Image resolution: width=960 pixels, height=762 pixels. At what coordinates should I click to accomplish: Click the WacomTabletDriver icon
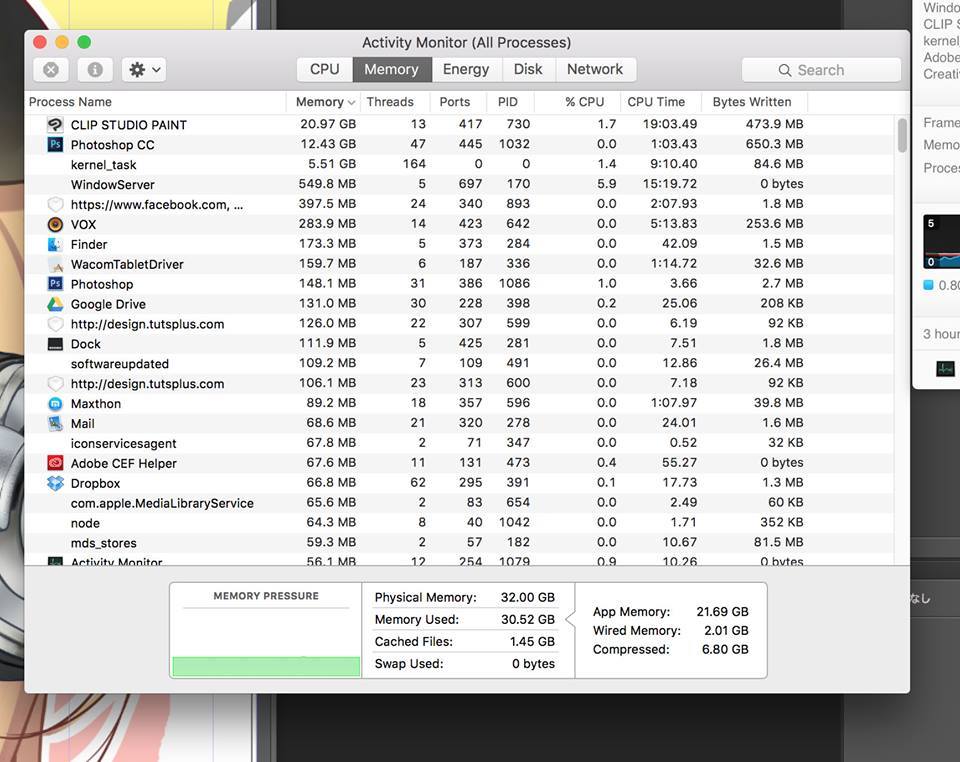[x=55, y=264]
